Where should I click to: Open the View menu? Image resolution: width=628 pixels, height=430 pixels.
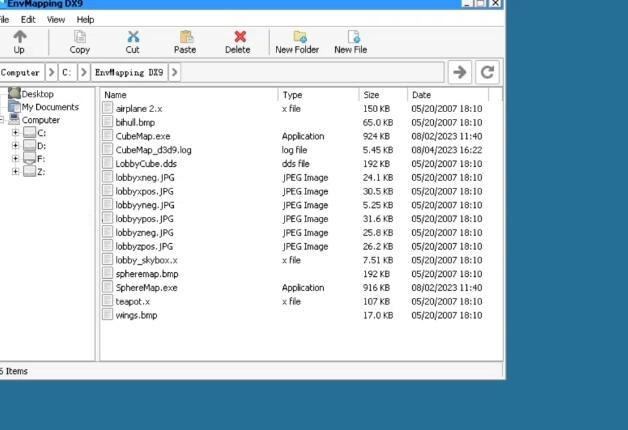[x=56, y=19]
